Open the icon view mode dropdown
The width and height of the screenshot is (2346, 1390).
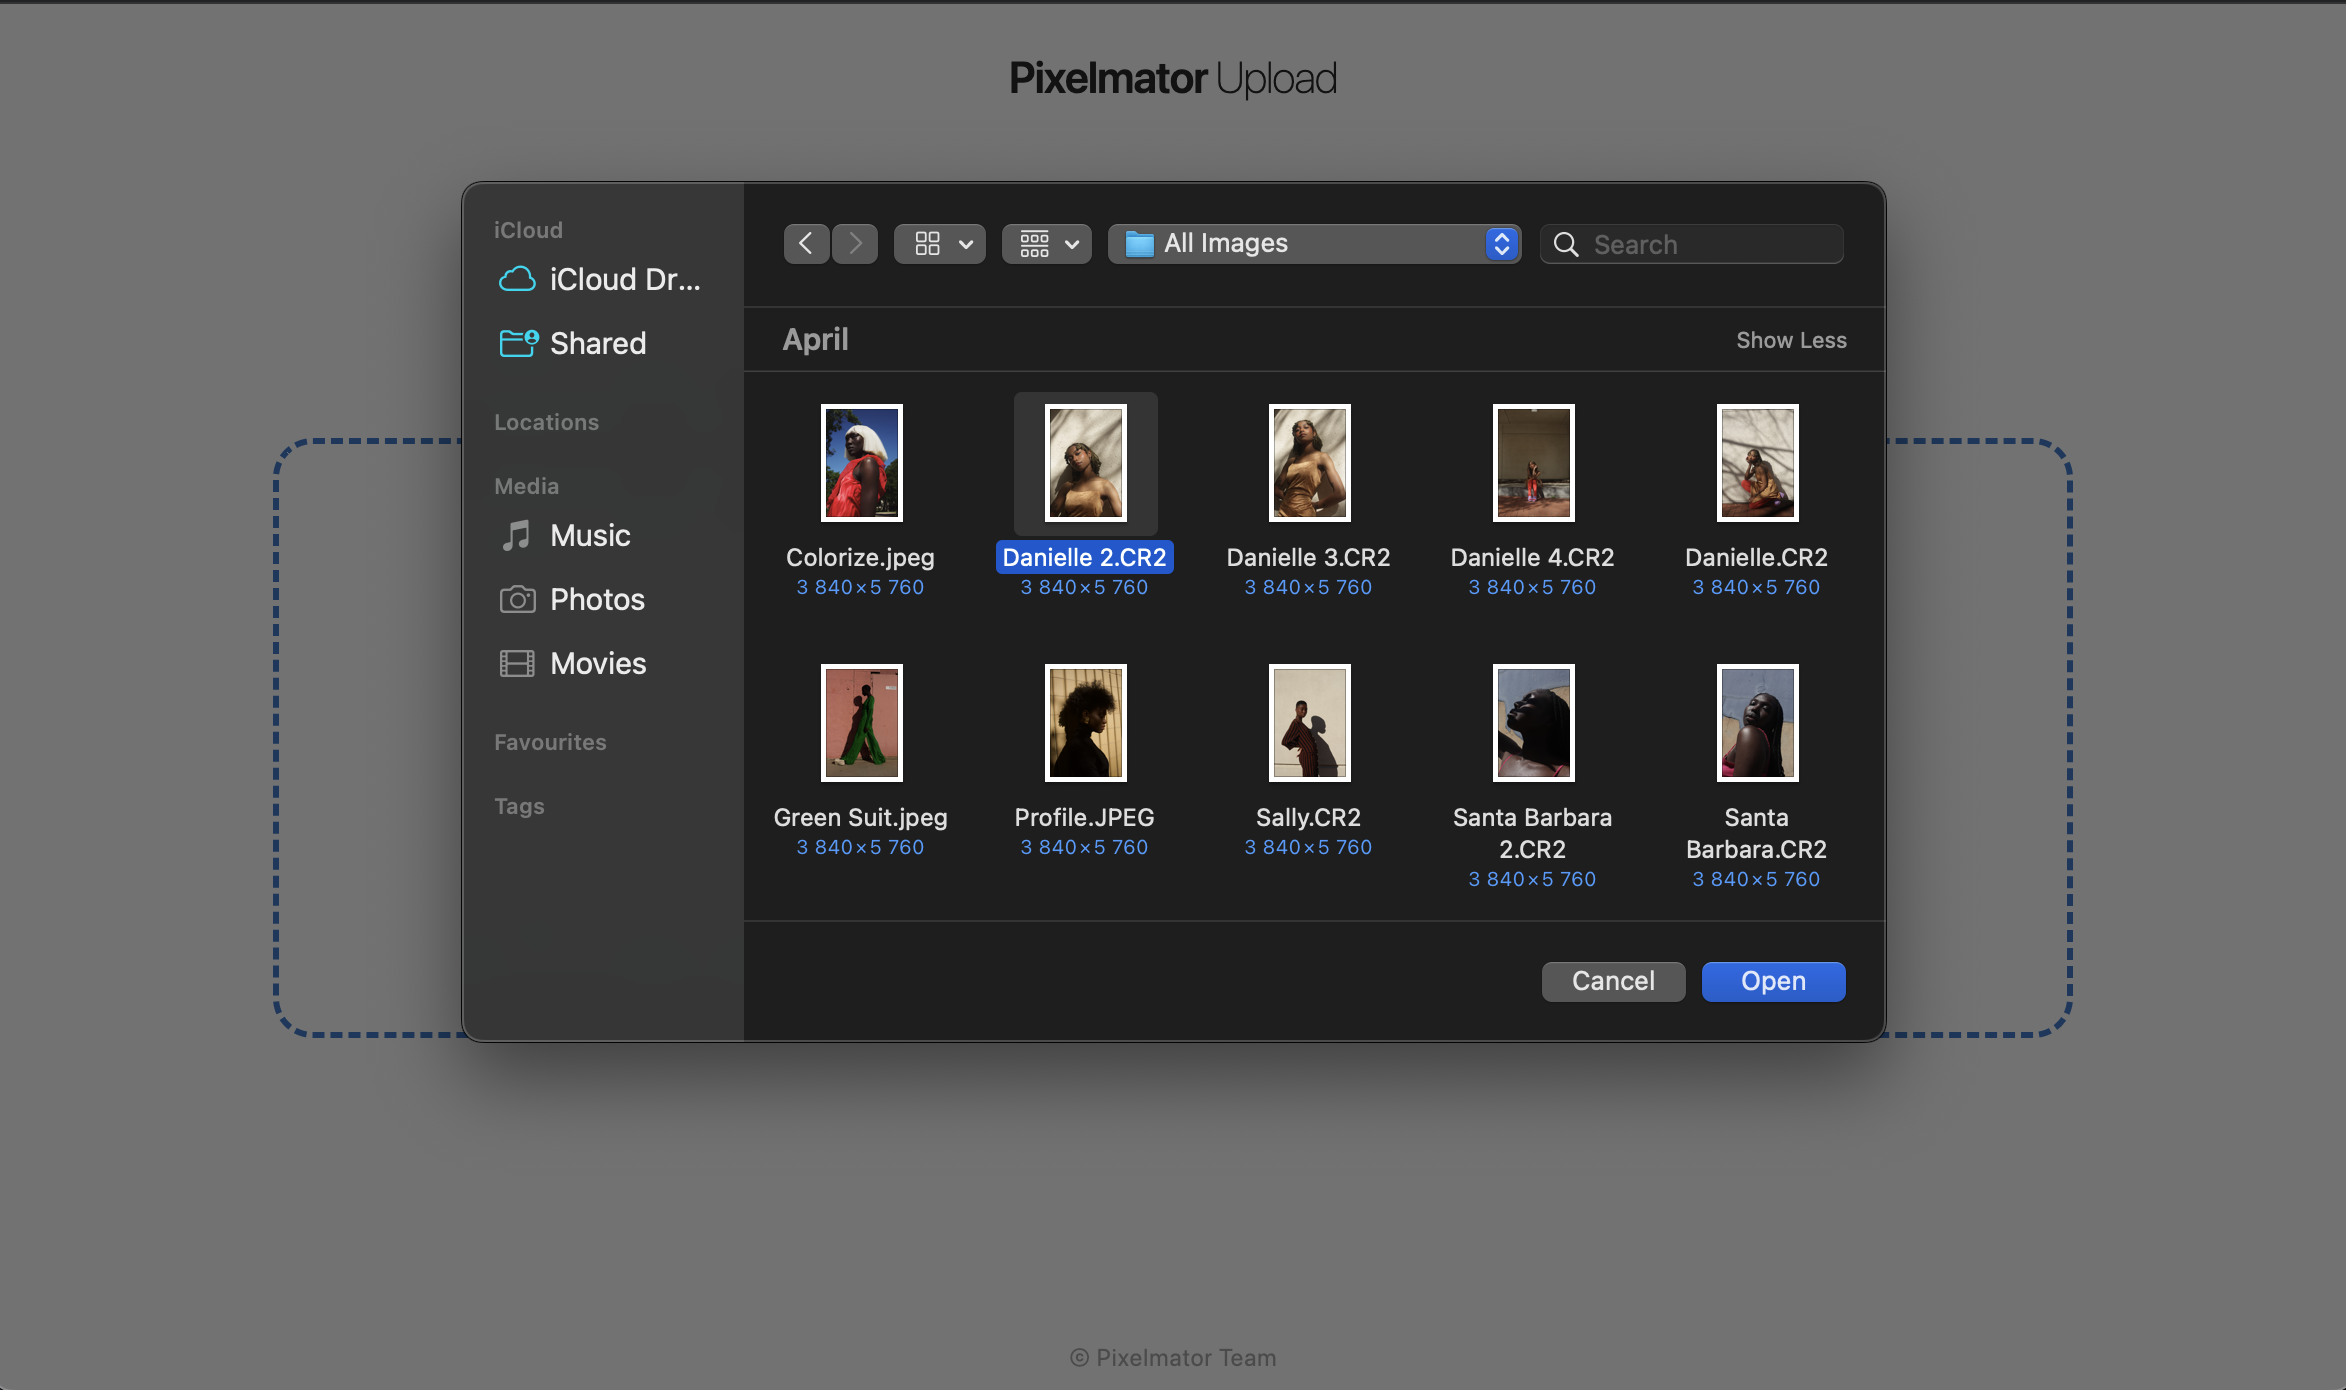click(x=940, y=244)
